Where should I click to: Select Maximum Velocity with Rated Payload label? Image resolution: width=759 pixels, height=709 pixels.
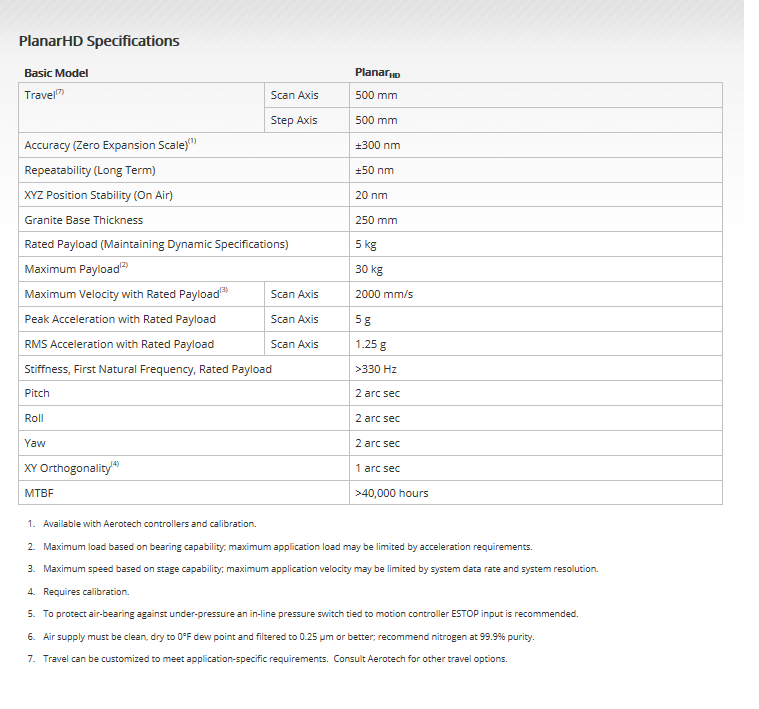coord(126,294)
